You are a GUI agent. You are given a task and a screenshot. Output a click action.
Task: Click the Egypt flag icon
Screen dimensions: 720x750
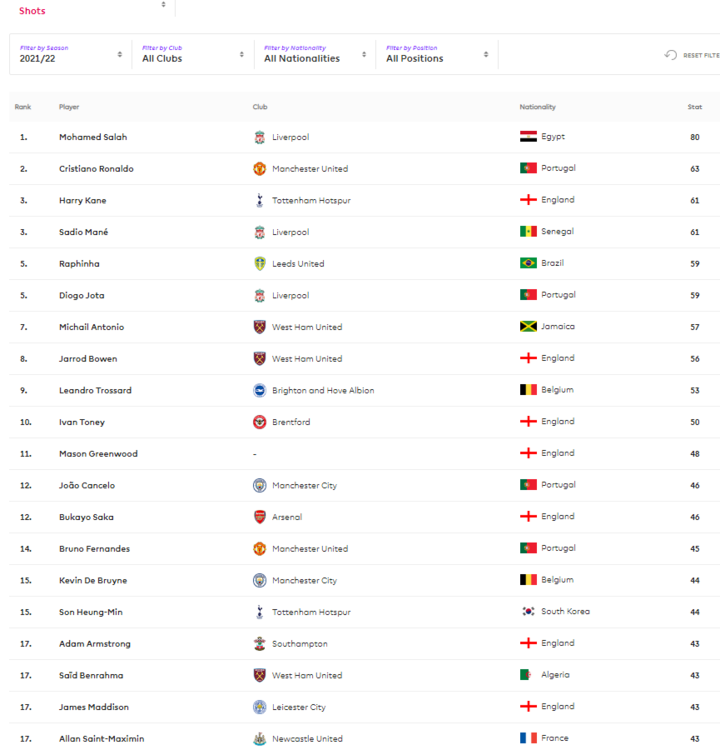click(x=528, y=136)
